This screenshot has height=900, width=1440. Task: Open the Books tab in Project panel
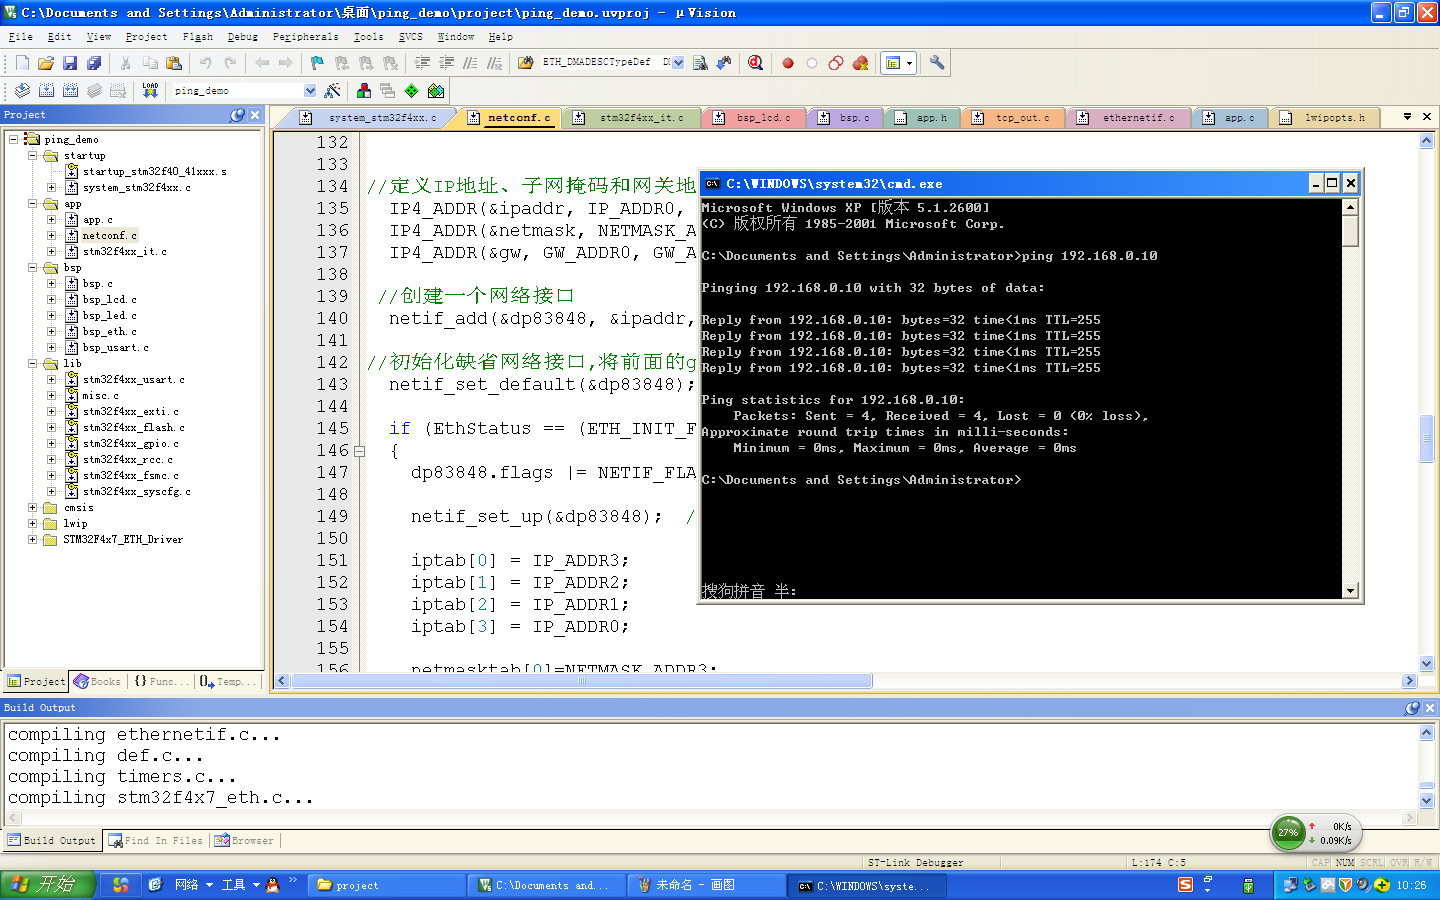pyautogui.click(x=97, y=682)
